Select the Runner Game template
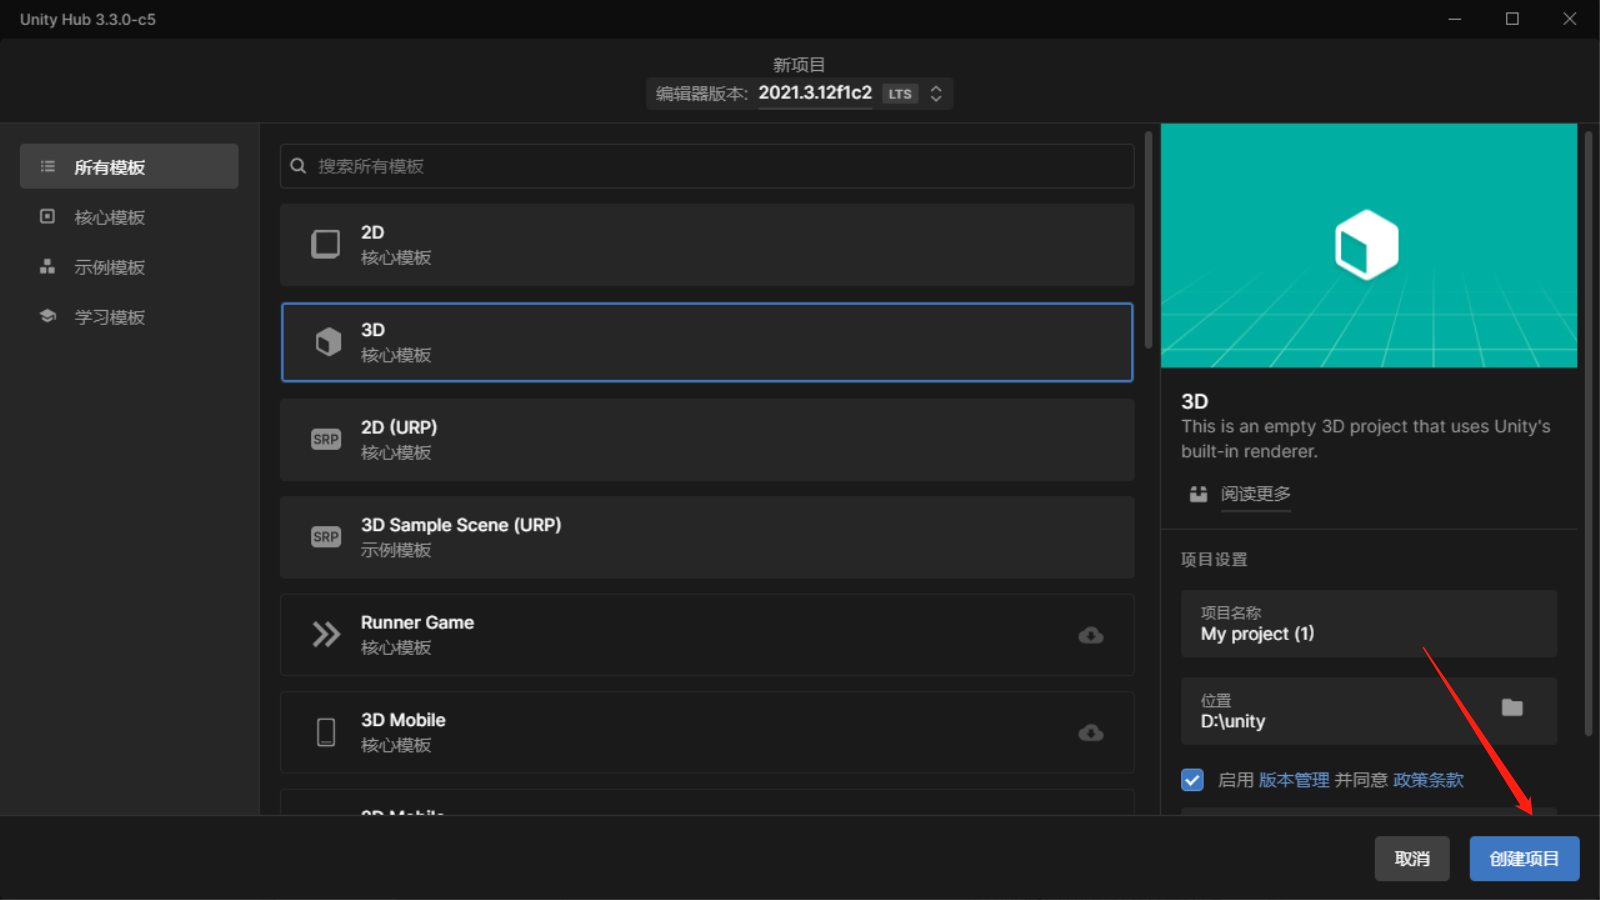Image resolution: width=1600 pixels, height=900 pixels. [707, 635]
